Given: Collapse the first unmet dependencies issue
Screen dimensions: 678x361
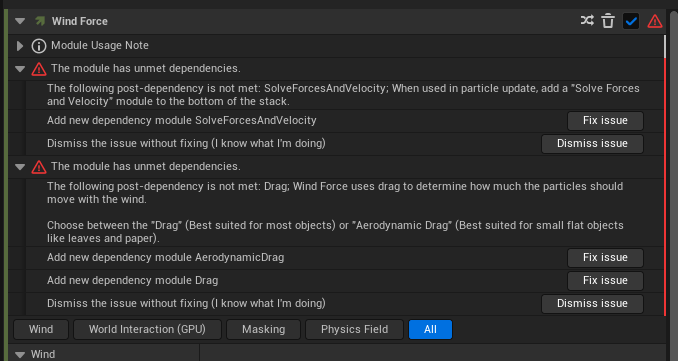Looking at the screenshot, I should click(x=20, y=69).
